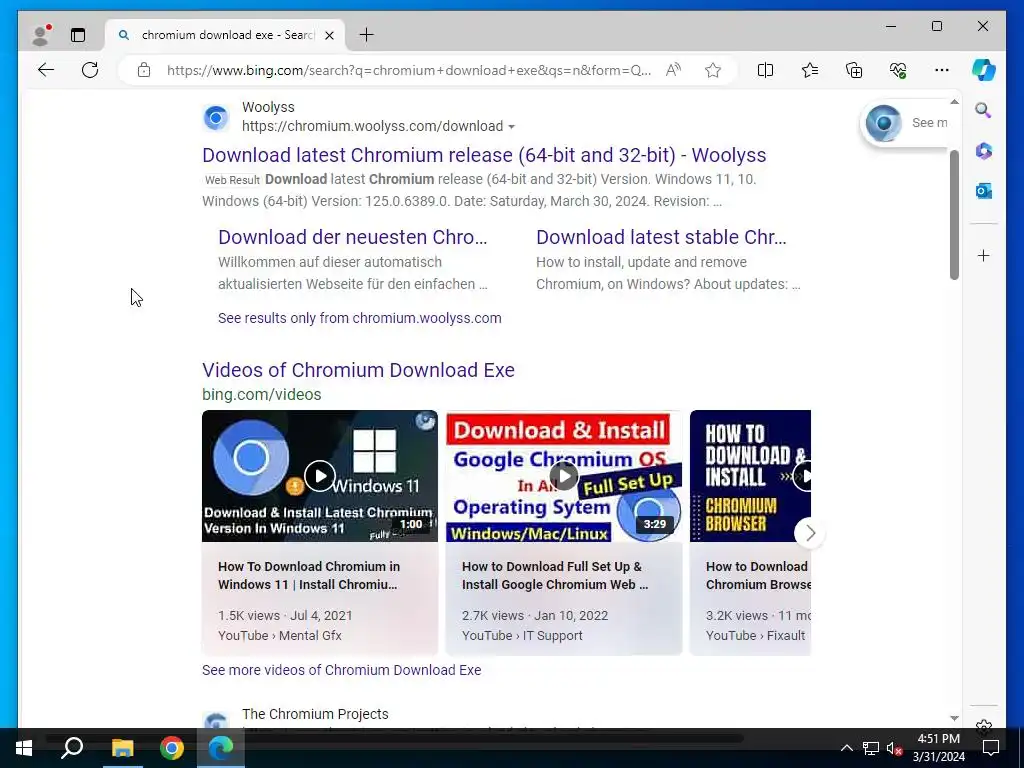This screenshot has width=1024, height=768.
Task: Add this page to favorites star
Action: pyautogui.click(x=713, y=70)
